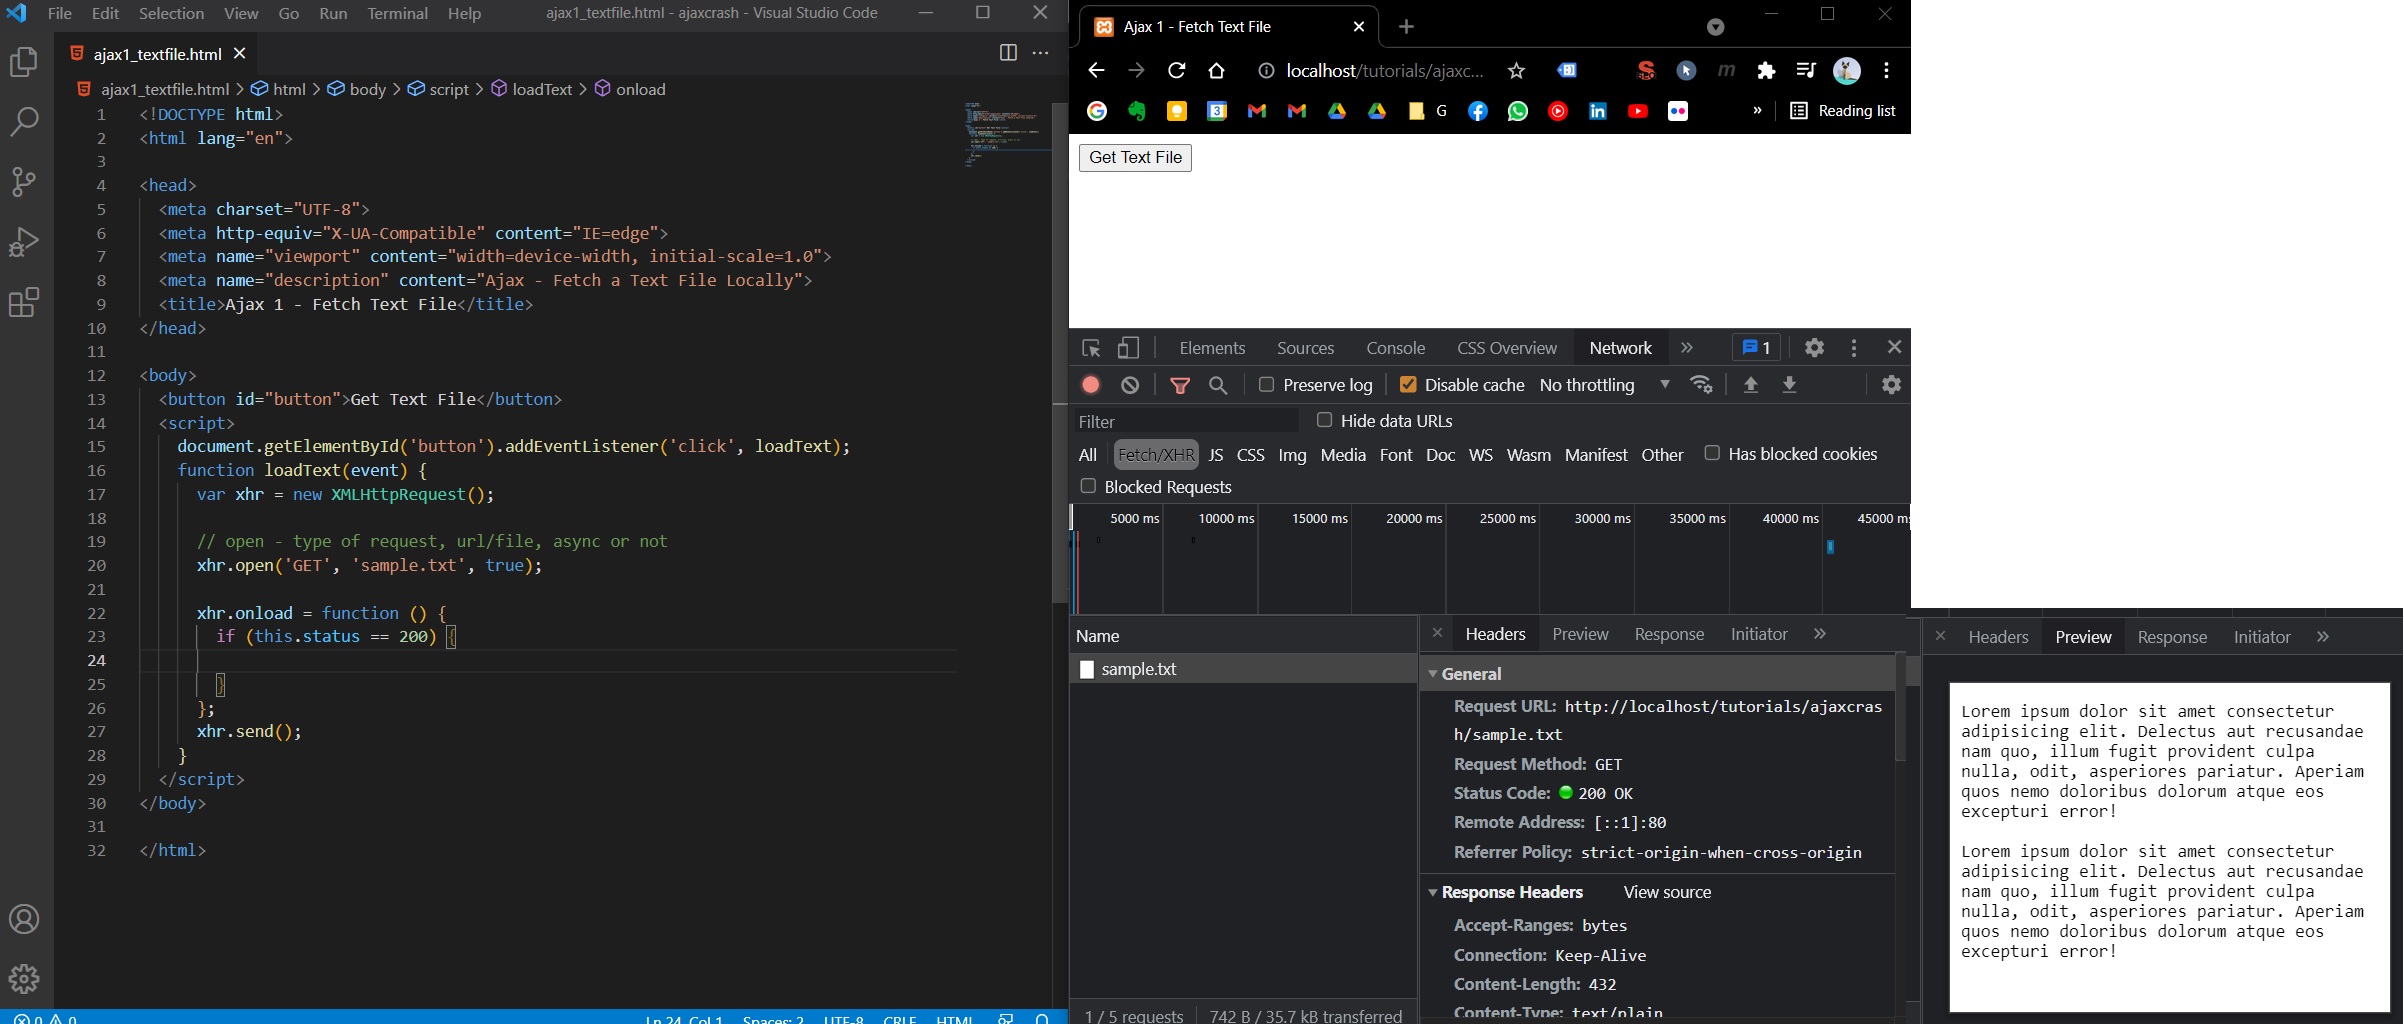Collapse the Response Headers section
This screenshot has height=1024, width=2404.
[1432, 892]
